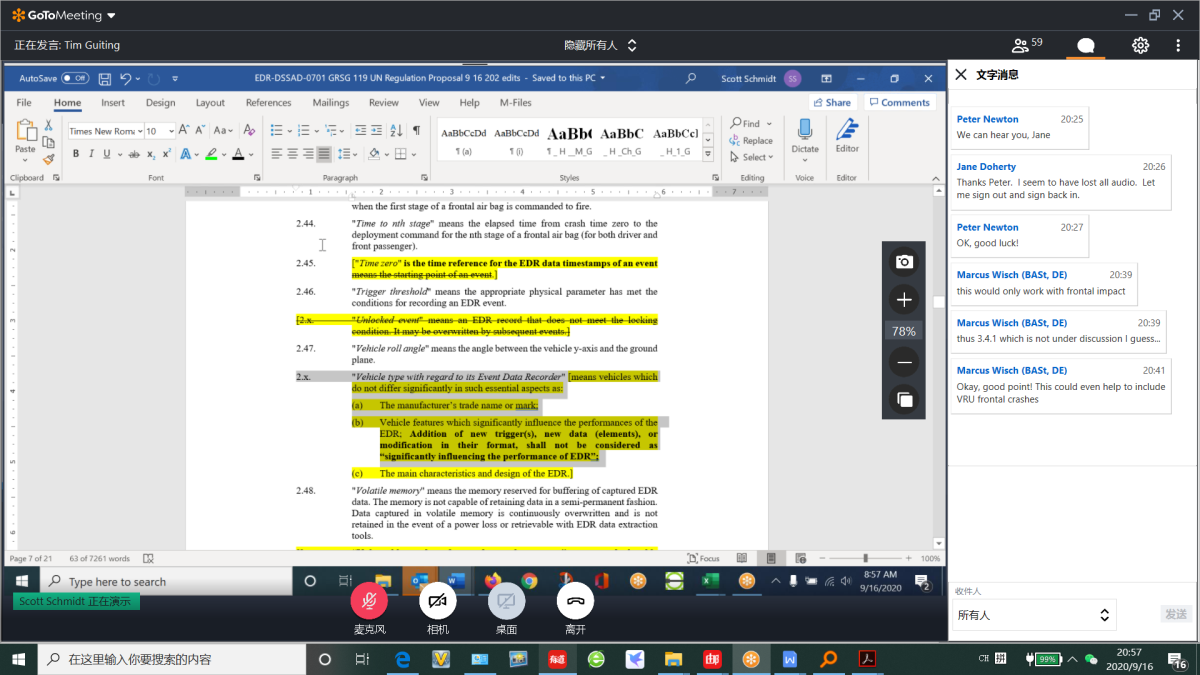Unmute the microphone
The height and width of the screenshot is (675, 1200).
(x=369, y=601)
